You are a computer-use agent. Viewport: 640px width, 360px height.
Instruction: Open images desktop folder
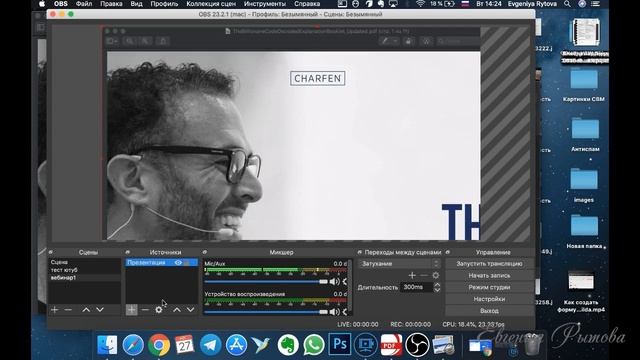[584, 186]
